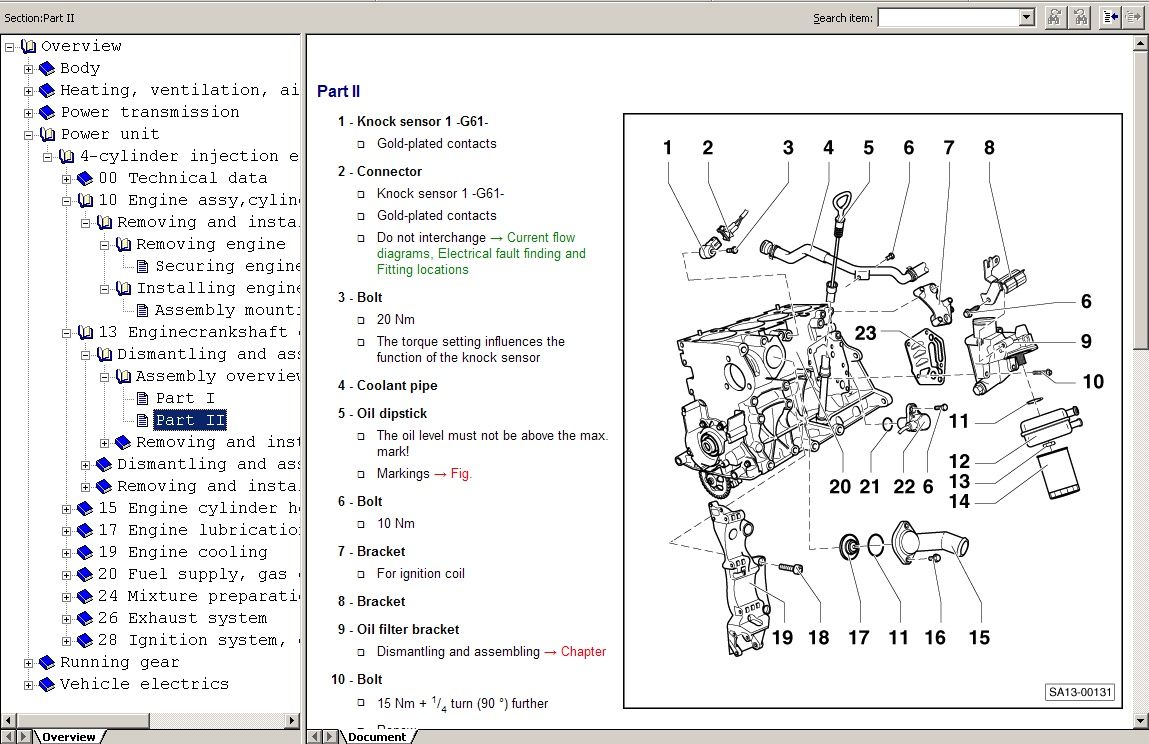Click the 28 Ignition system book icon
The image size is (1149, 744).
pyautogui.click(x=85, y=640)
